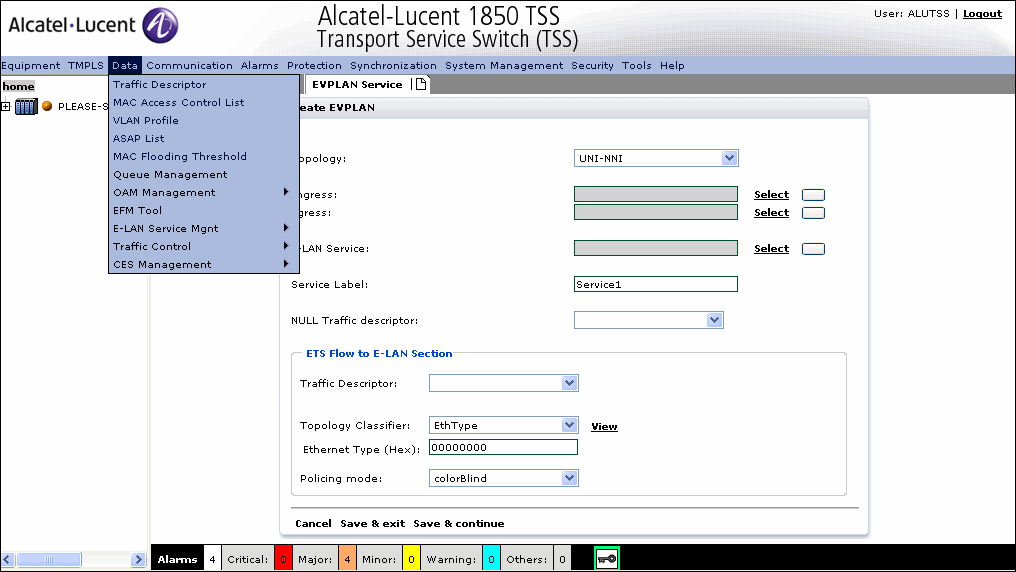1016x572 pixels.
Task: Open the Security menu
Action: 592,65
